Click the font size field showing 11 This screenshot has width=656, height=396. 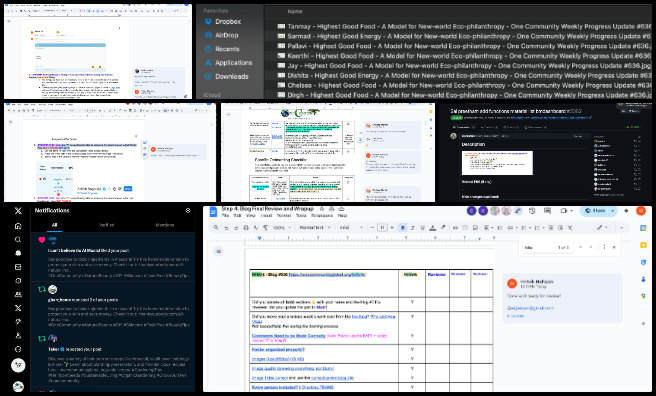(382, 227)
